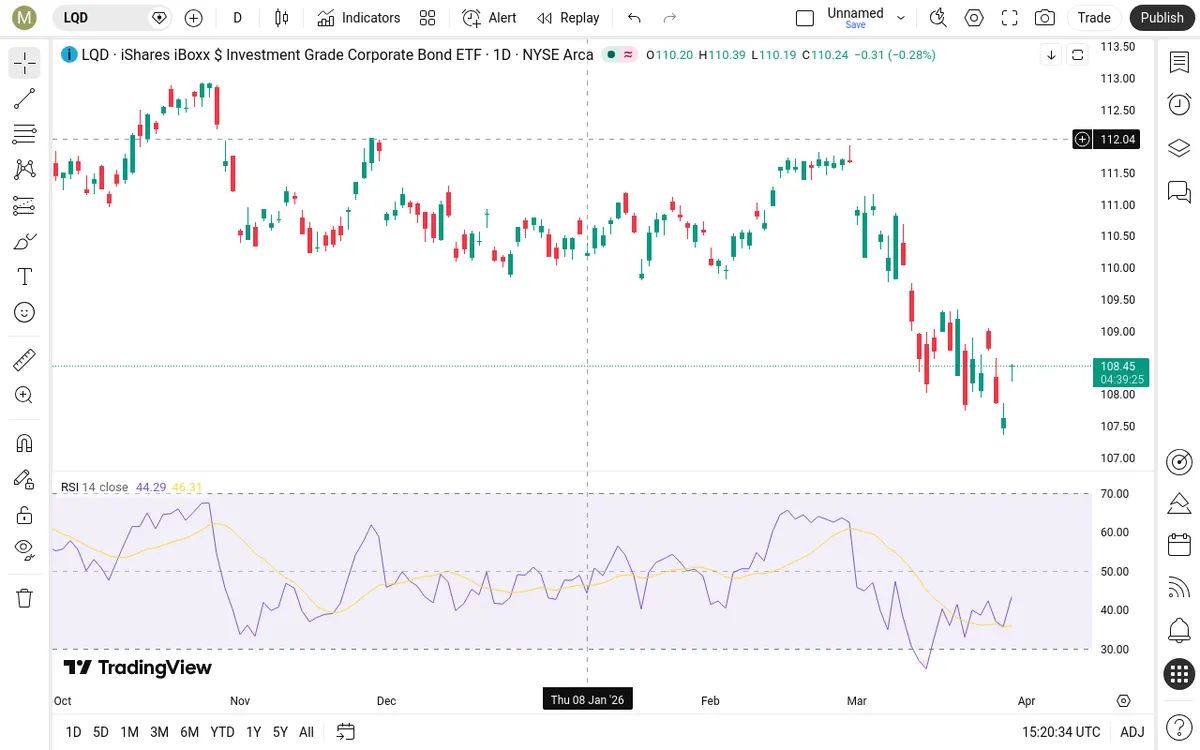Create an Alert
Image resolution: width=1200 pixels, height=750 pixels.
point(490,18)
